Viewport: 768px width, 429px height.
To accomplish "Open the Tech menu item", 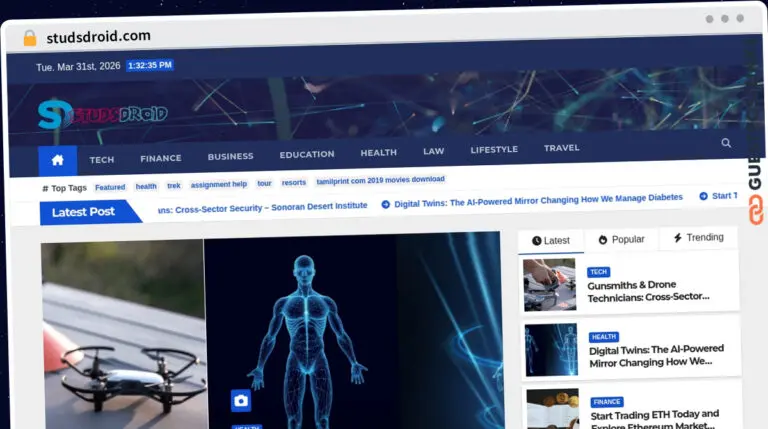I will pyautogui.click(x=102, y=159).
